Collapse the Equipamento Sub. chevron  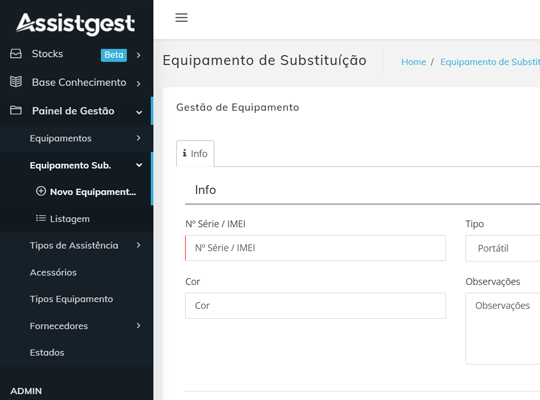coord(139,165)
